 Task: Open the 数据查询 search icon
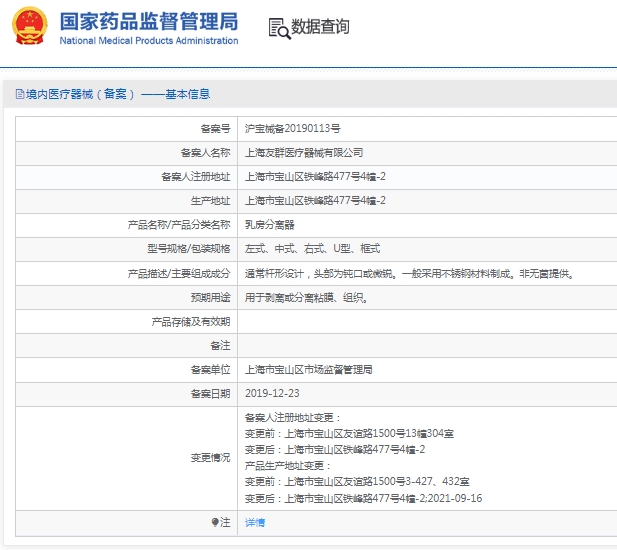point(279,29)
